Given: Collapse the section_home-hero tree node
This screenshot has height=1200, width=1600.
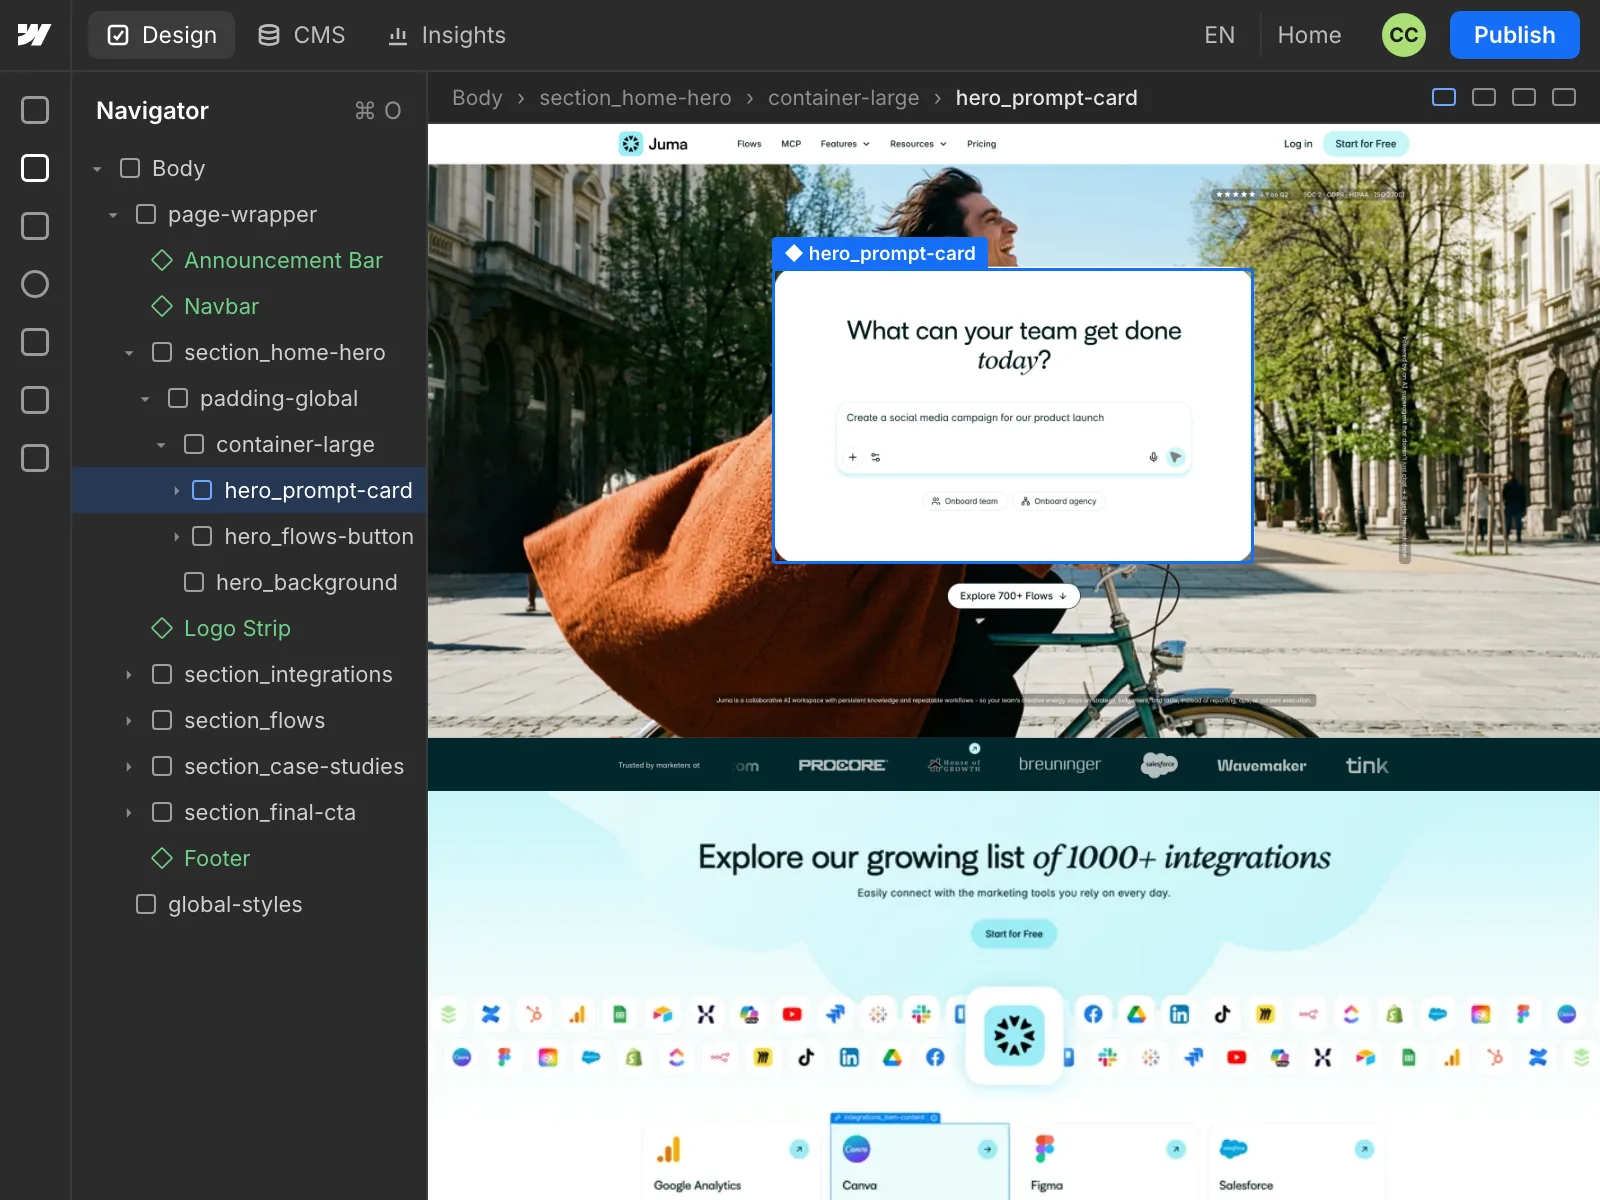Looking at the screenshot, I should click(129, 353).
